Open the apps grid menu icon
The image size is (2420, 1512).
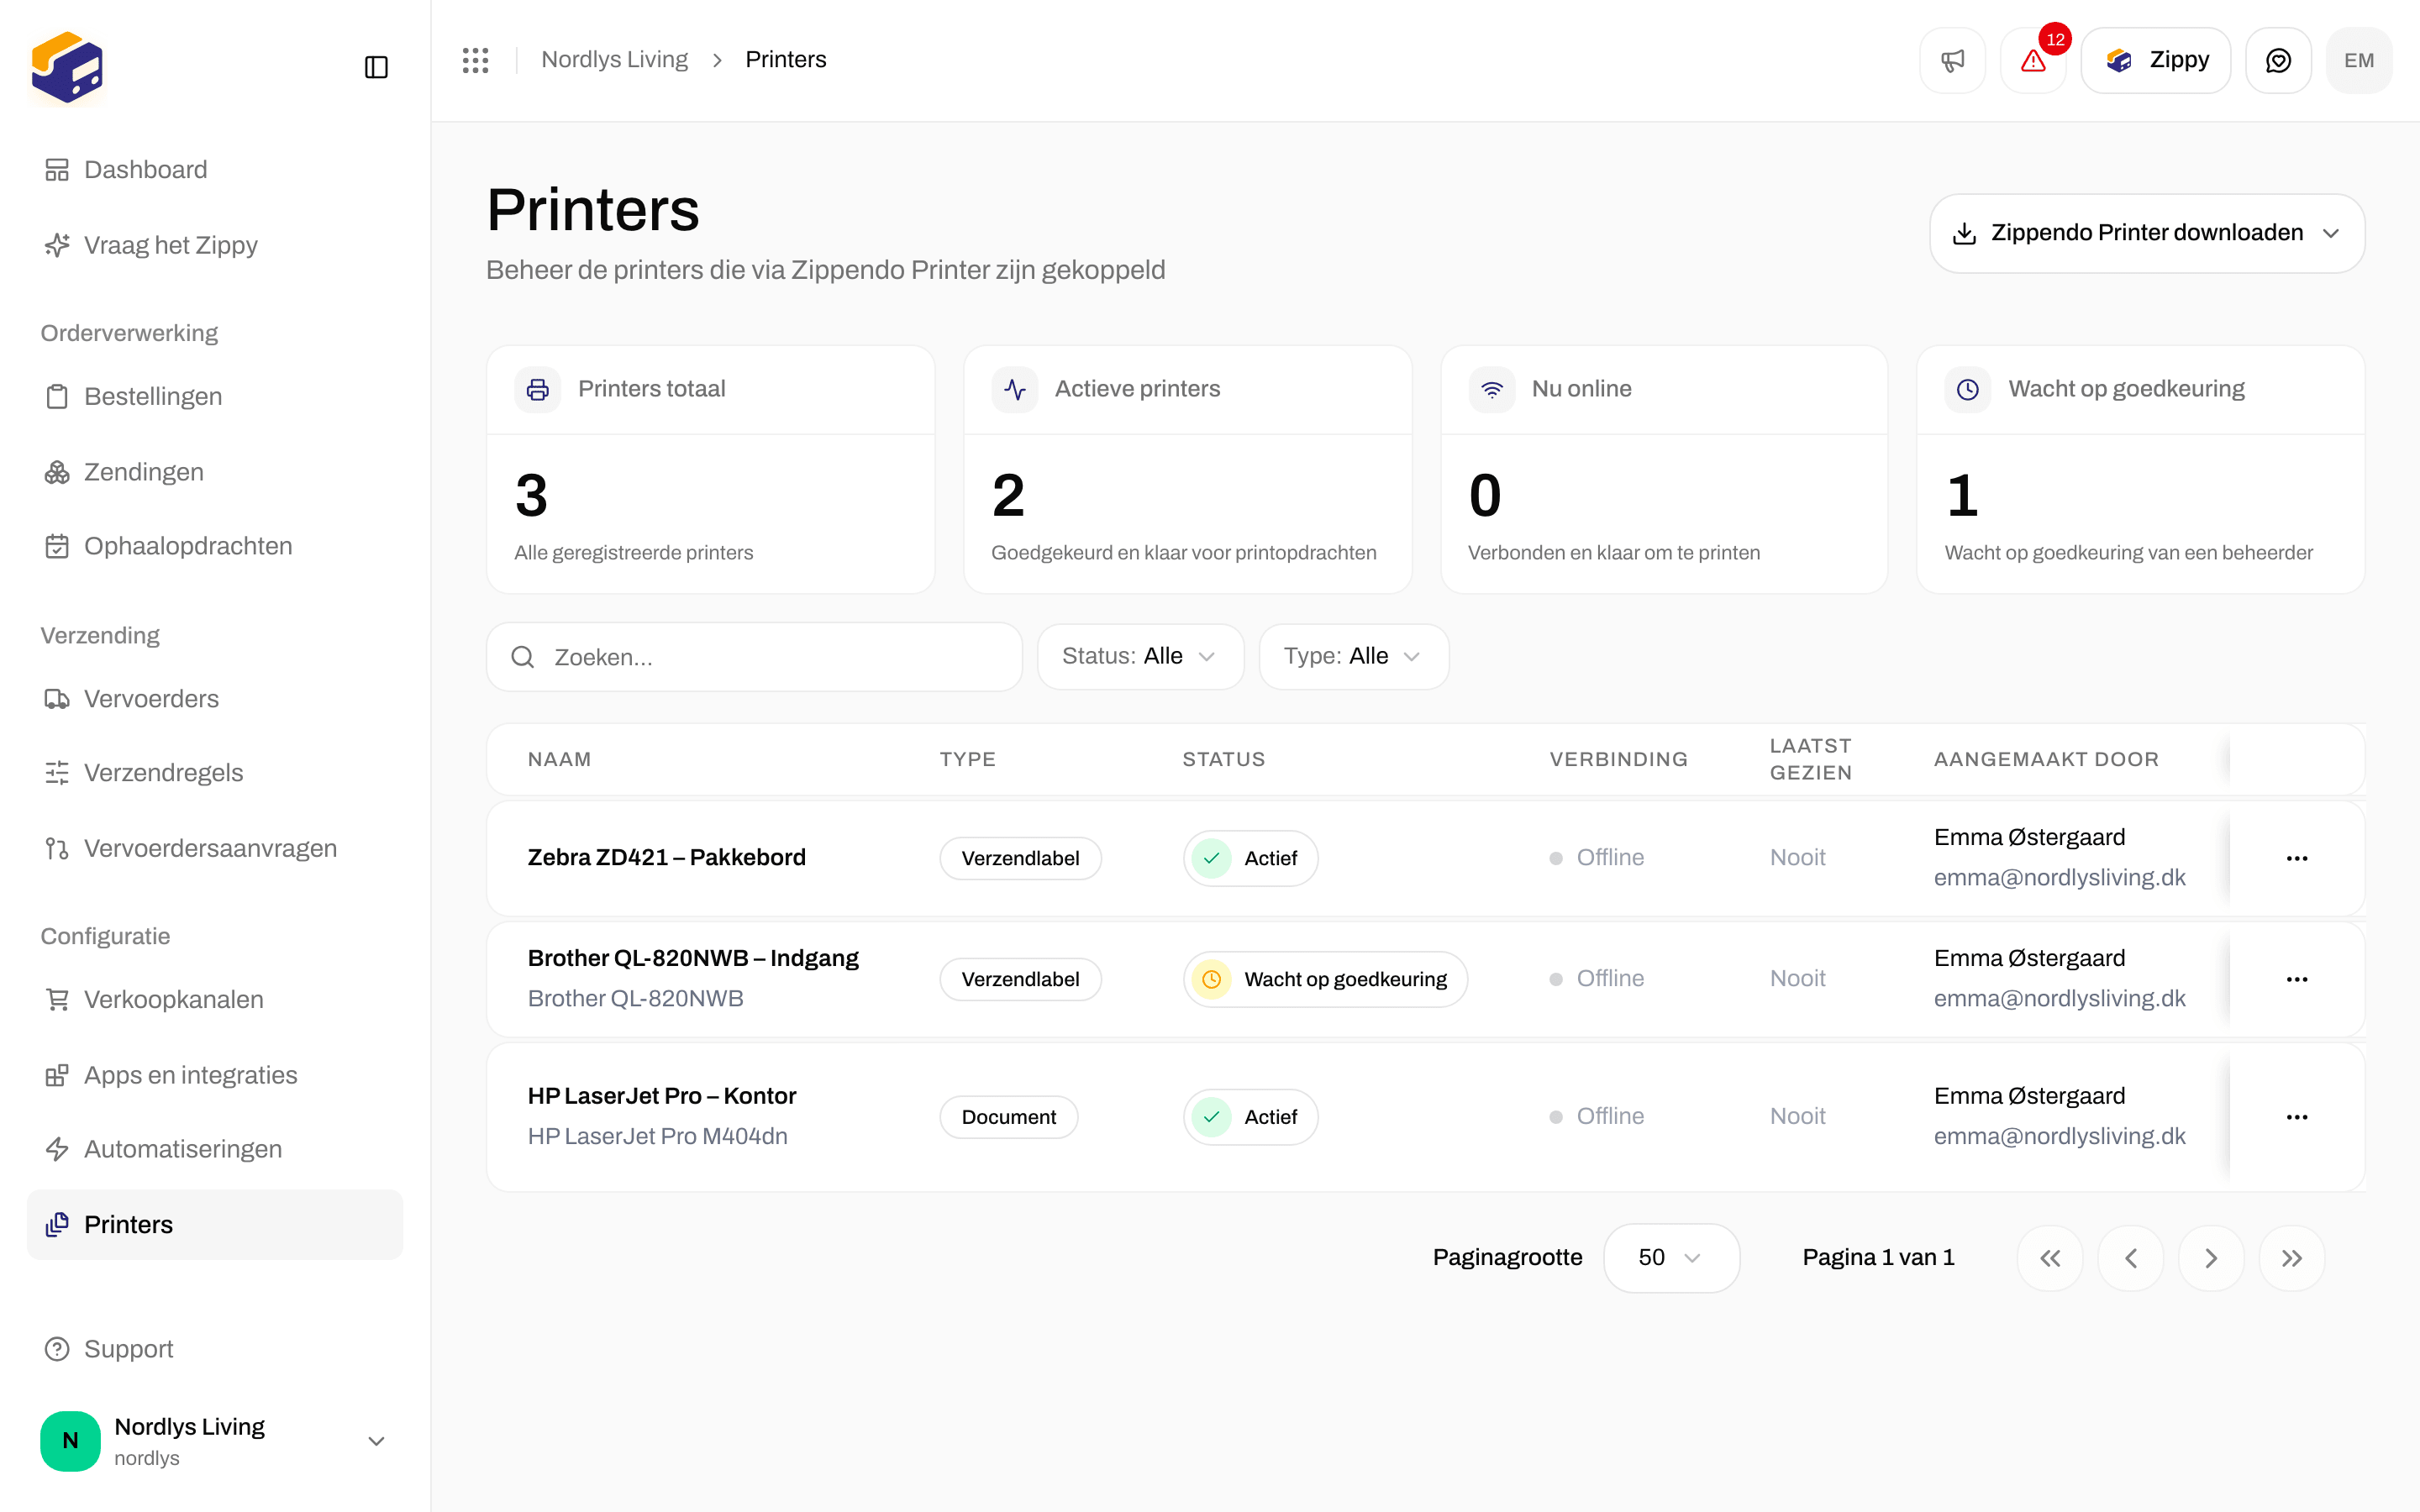click(475, 60)
